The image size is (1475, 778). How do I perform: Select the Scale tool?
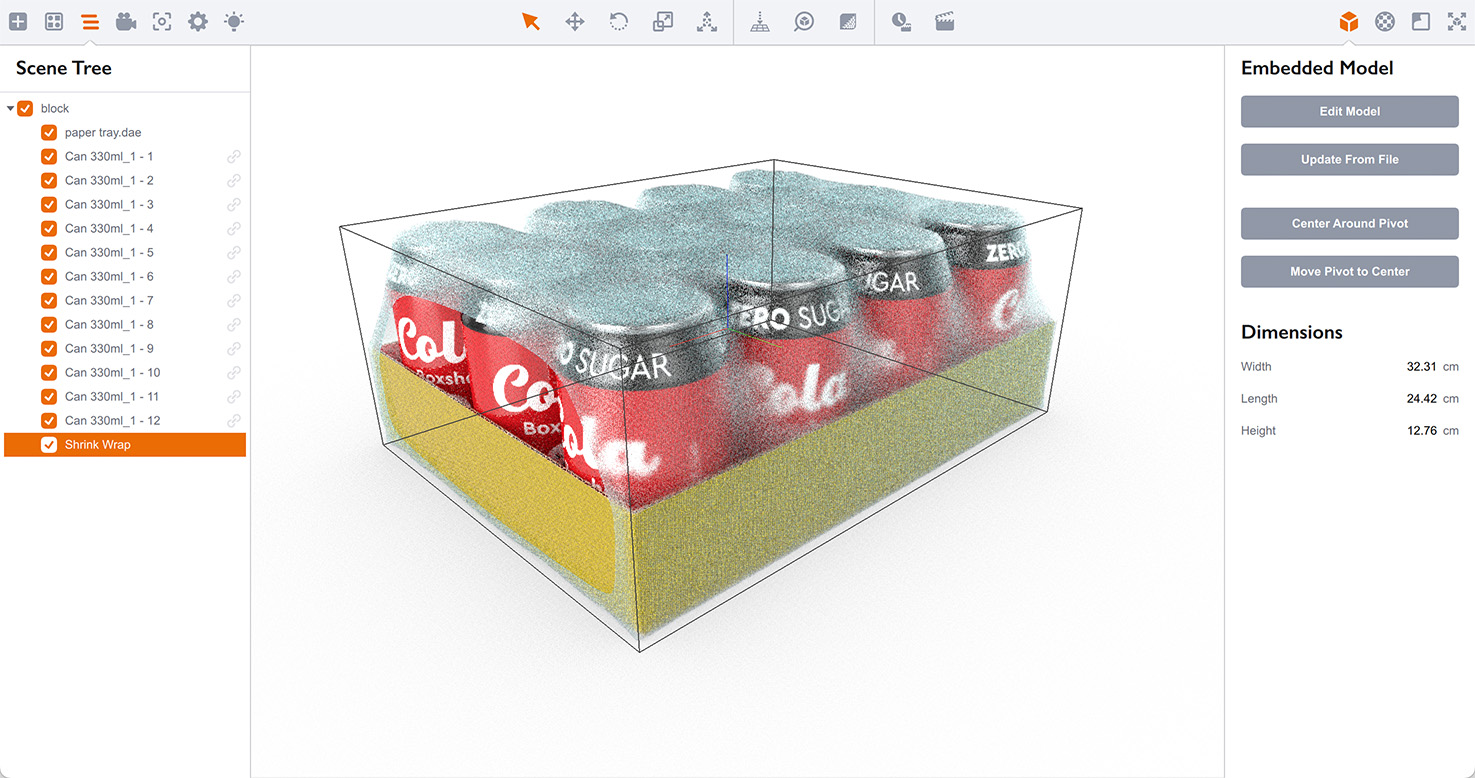(663, 21)
